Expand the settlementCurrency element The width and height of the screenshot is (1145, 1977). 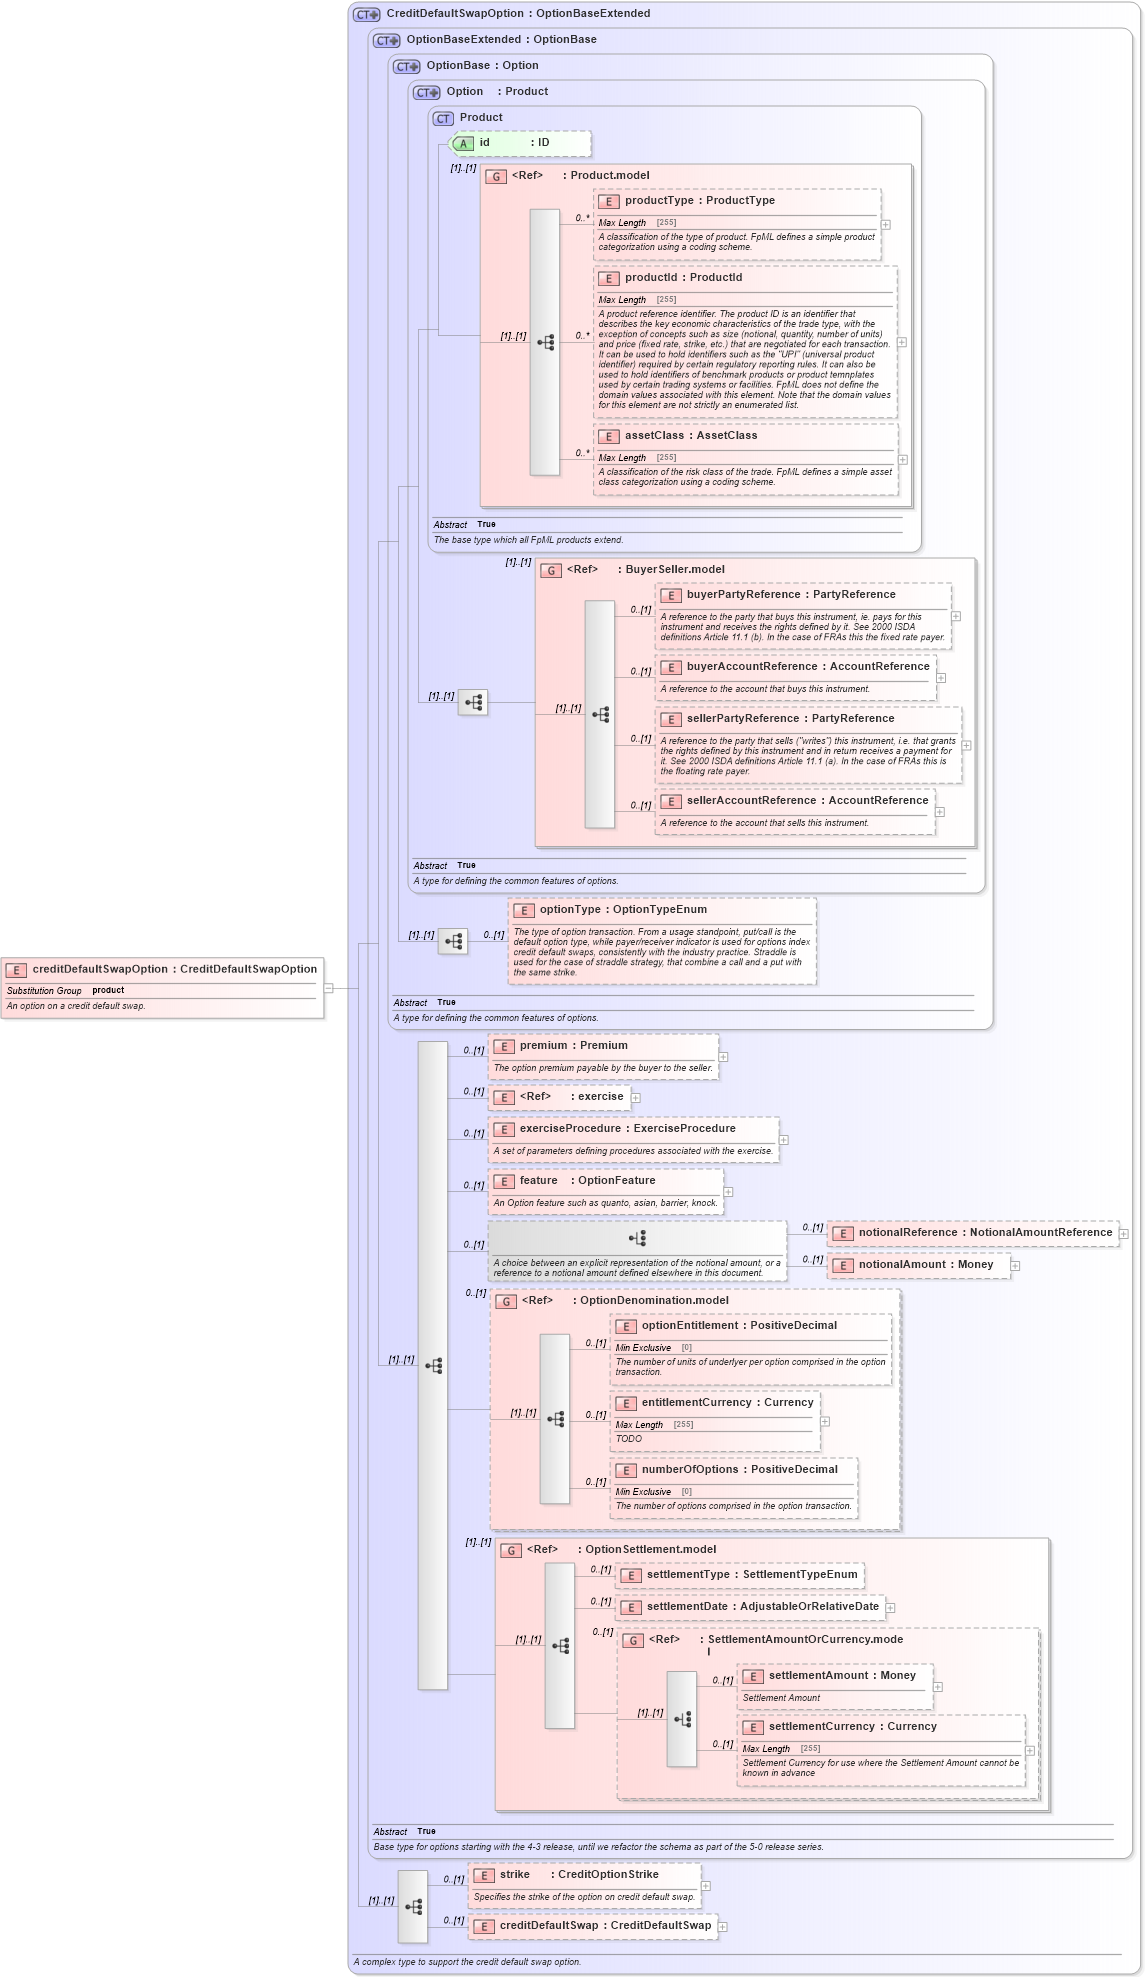pyautogui.click(x=1030, y=1751)
